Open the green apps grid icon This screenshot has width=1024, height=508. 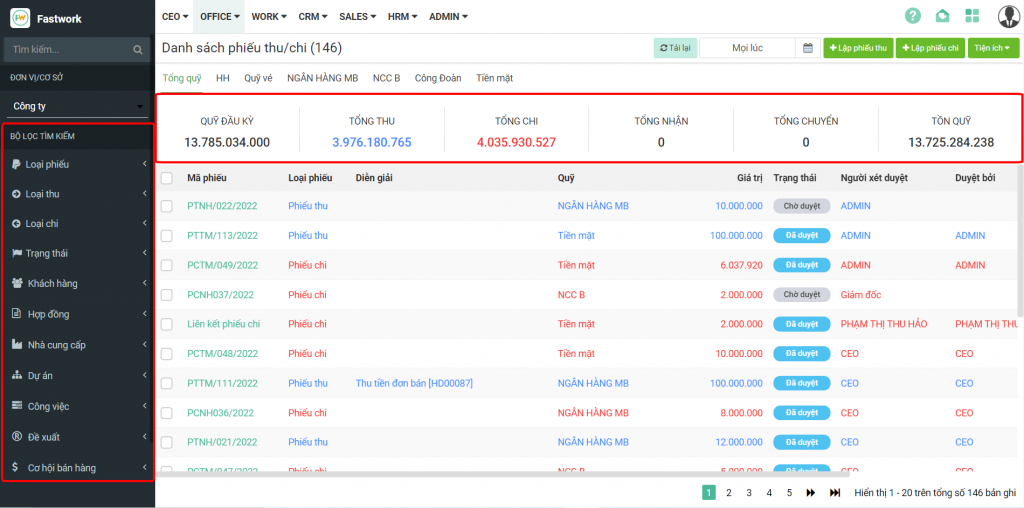pos(972,16)
